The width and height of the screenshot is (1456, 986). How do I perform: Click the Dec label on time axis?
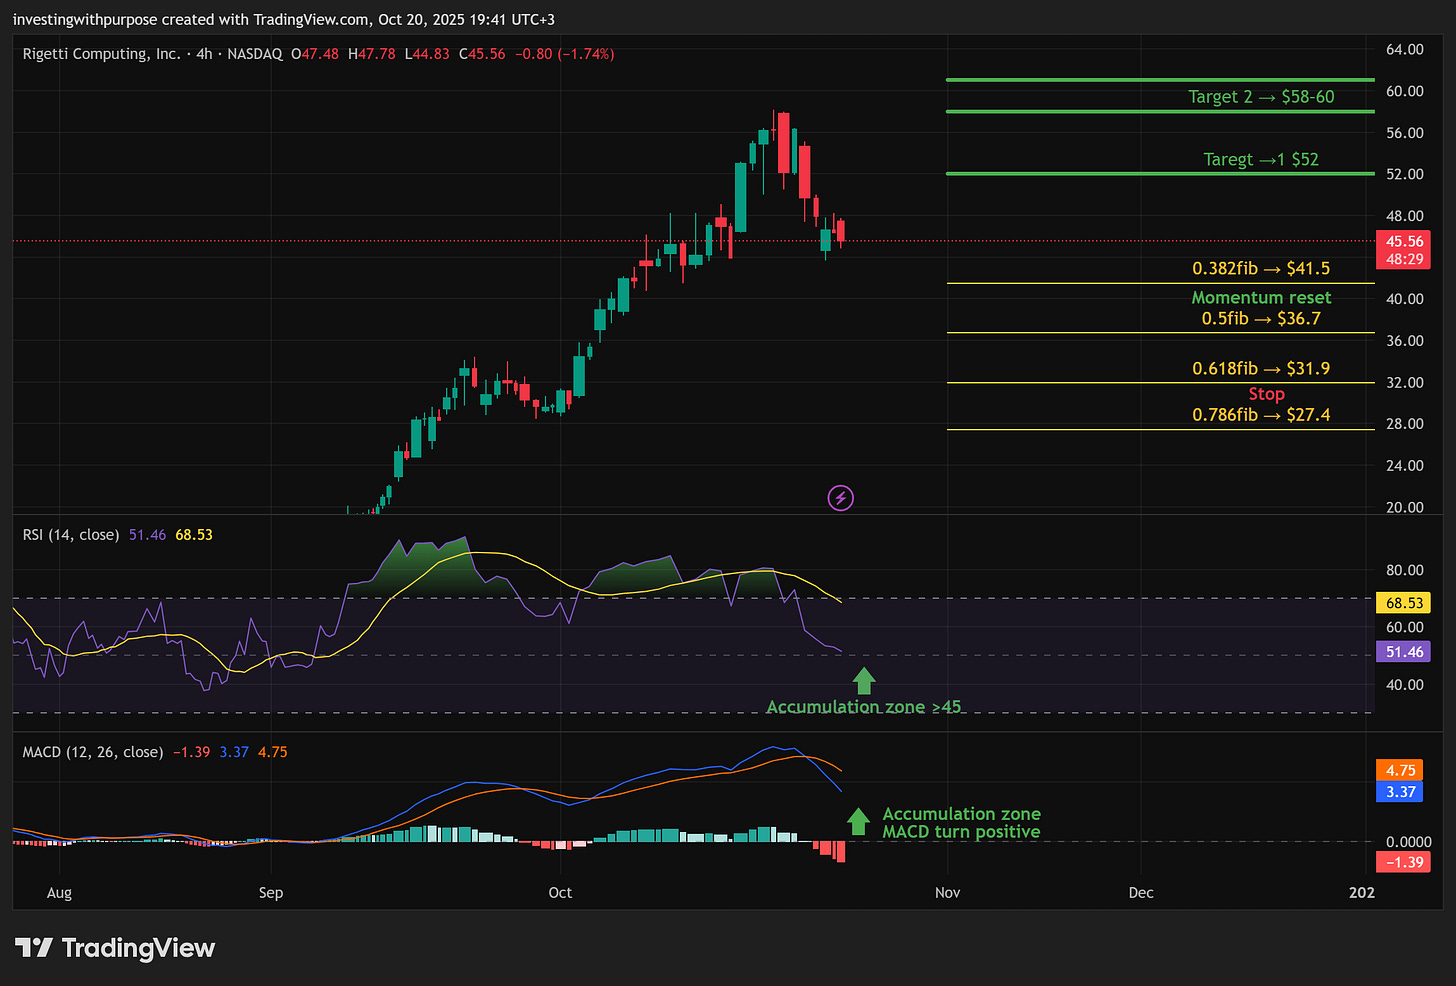point(1141,893)
